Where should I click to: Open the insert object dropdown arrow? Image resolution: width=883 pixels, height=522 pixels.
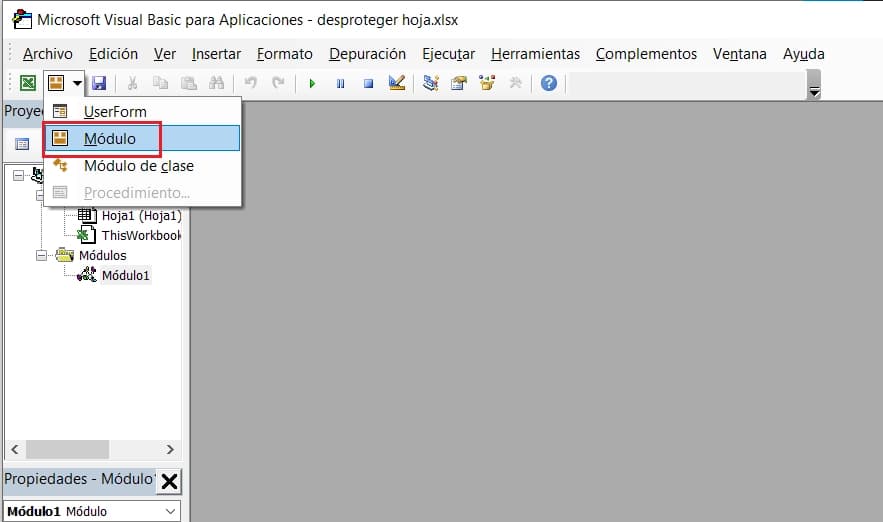click(77, 83)
